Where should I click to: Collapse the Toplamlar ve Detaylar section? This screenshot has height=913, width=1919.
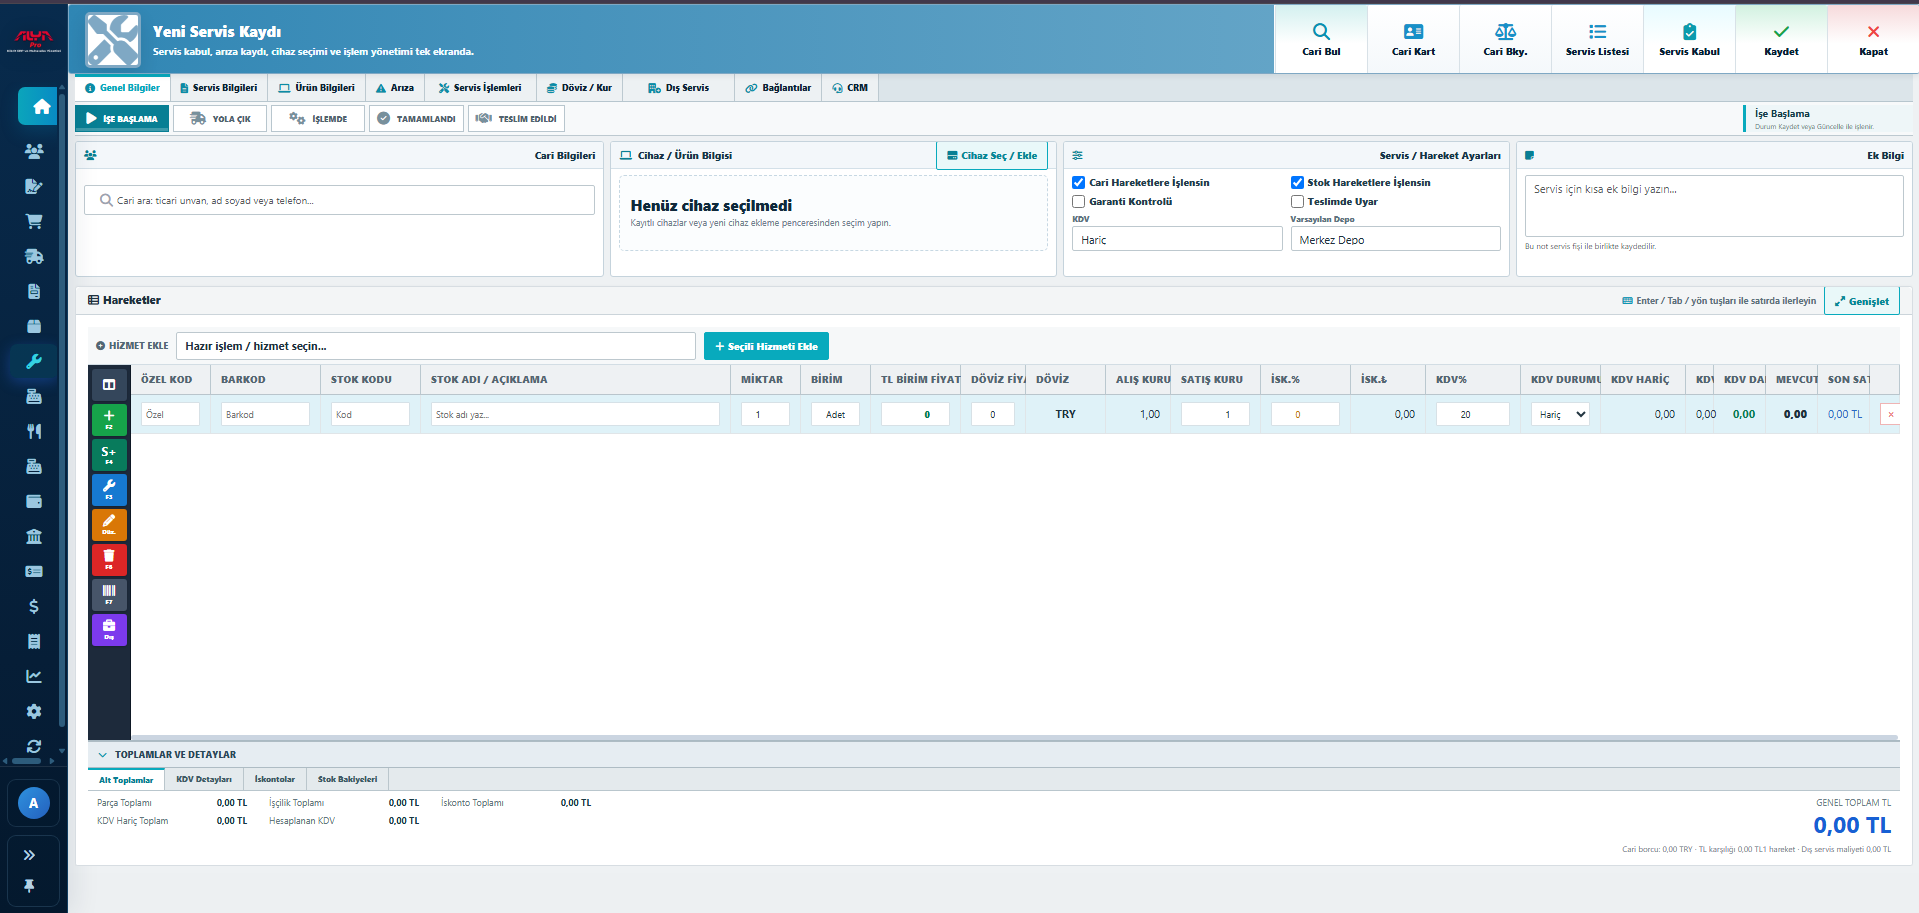click(x=102, y=755)
